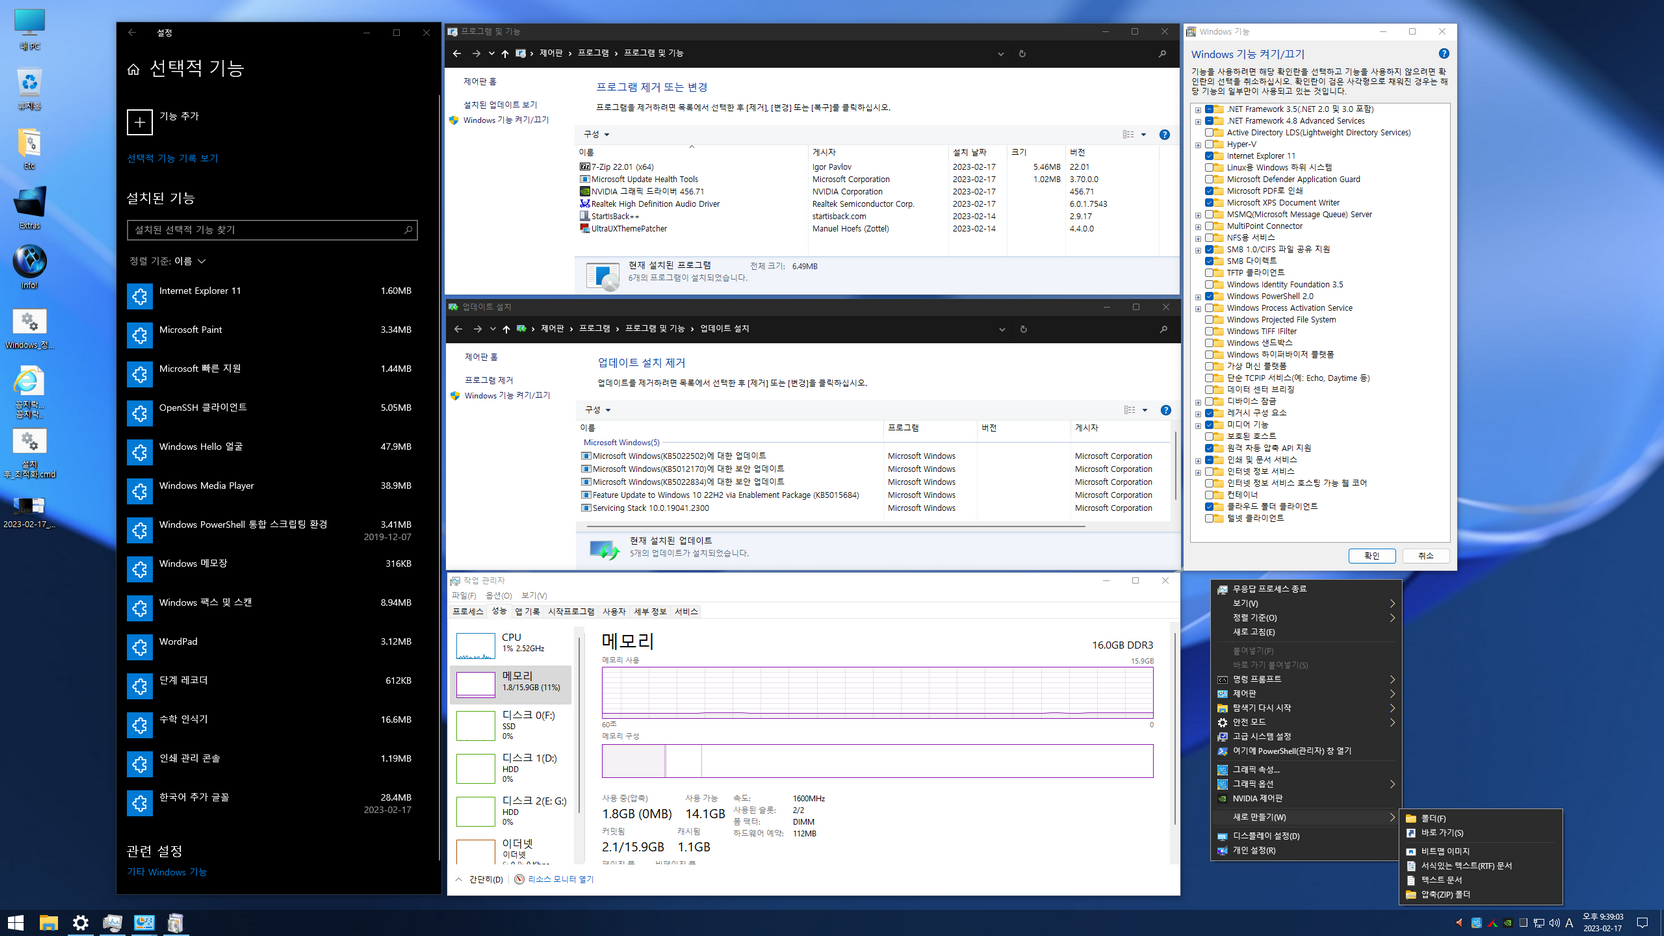The image size is (1664, 936).
Task: Open the 정렬 기준: 이름 dropdown in Settings
Action: (x=167, y=261)
